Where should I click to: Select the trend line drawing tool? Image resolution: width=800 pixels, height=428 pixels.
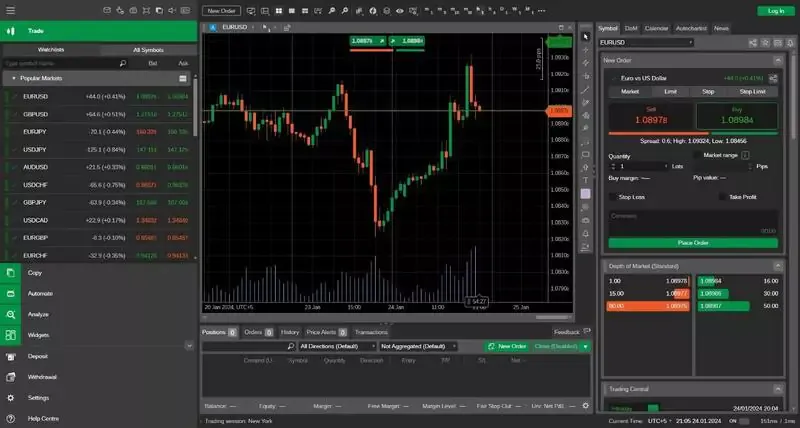point(586,90)
